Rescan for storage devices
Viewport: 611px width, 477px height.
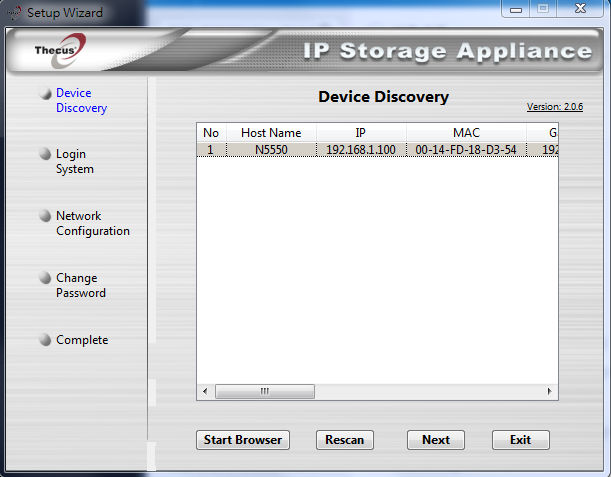pyautogui.click(x=345, y=440)
